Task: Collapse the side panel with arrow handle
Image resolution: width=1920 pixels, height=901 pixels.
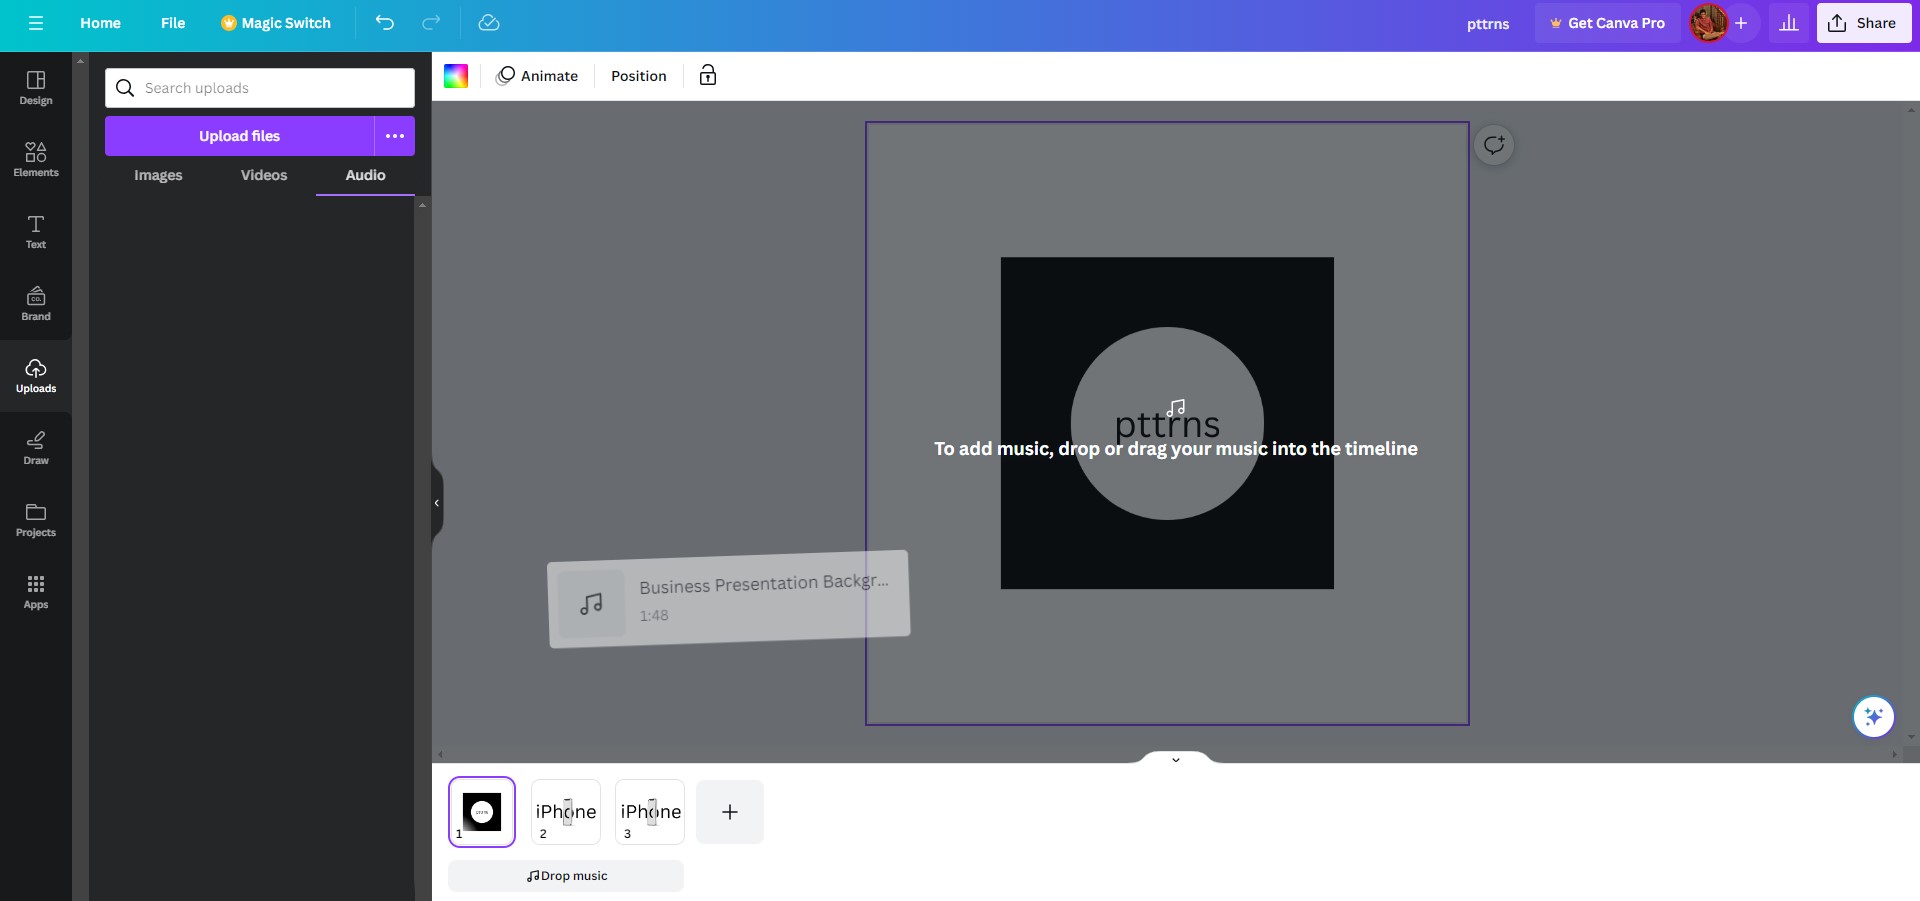Action: [x=437, y=503]
